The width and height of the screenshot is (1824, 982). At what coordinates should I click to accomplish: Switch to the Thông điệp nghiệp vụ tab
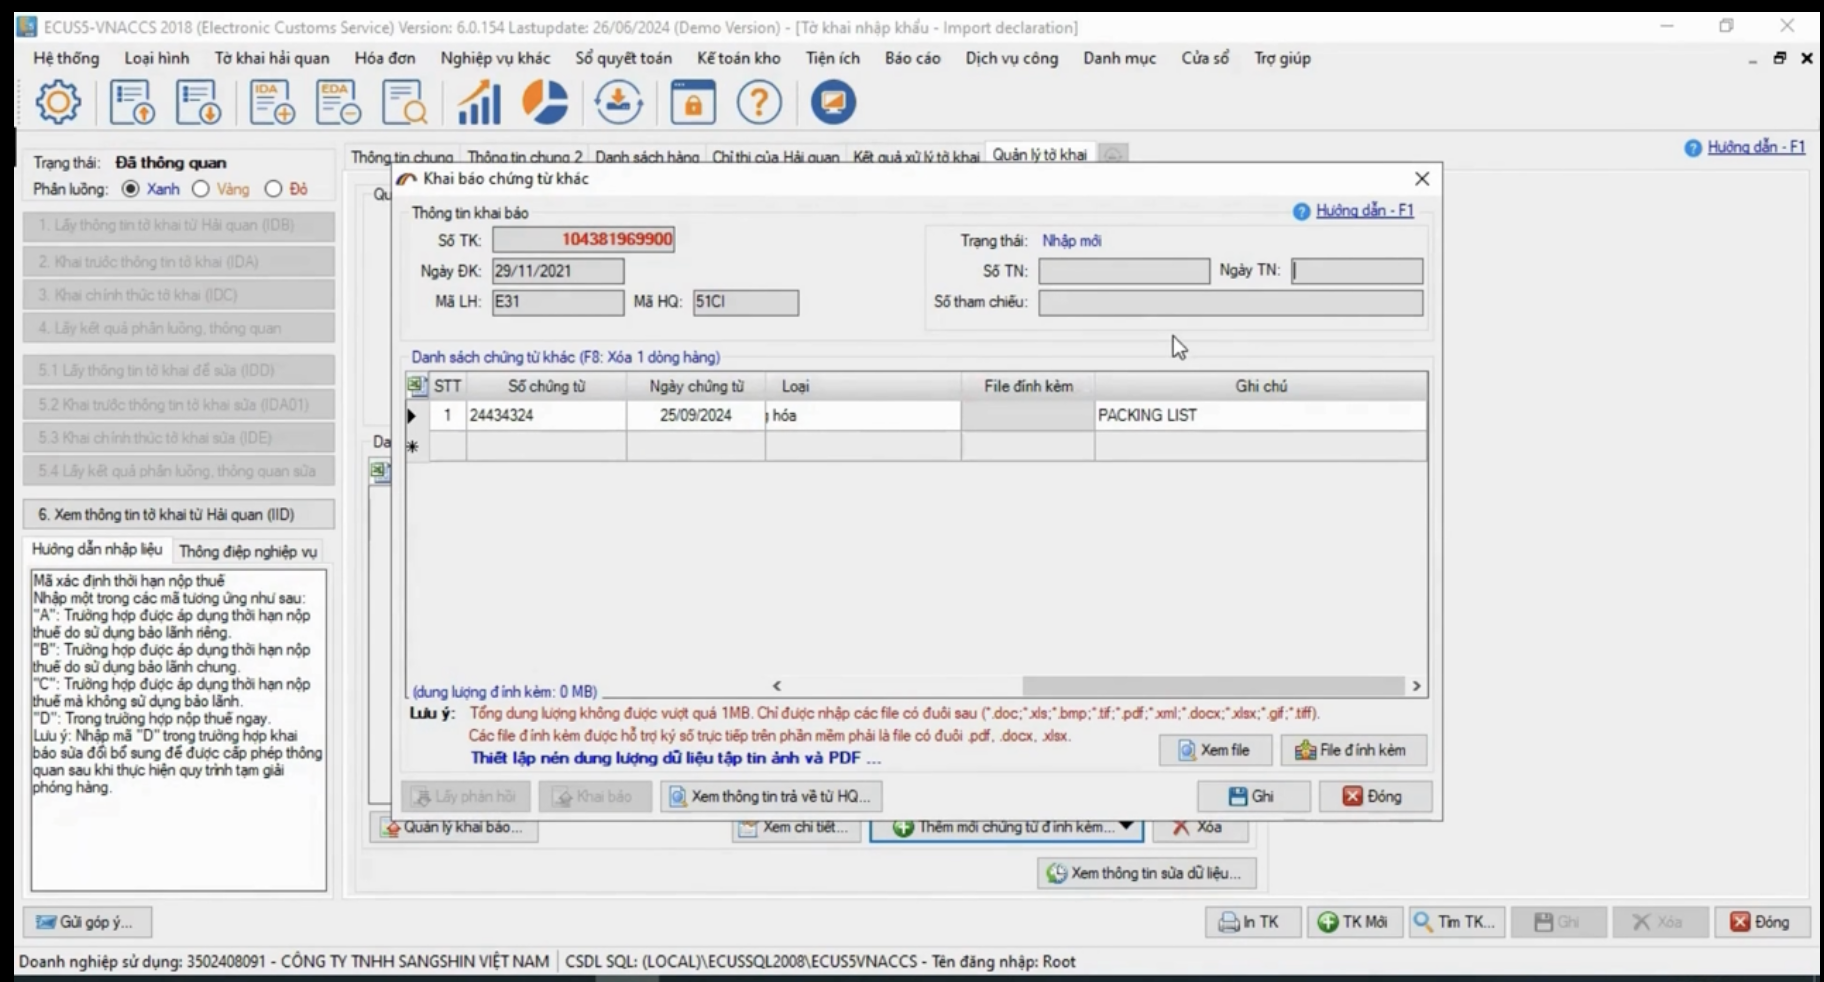pos(247,551)
